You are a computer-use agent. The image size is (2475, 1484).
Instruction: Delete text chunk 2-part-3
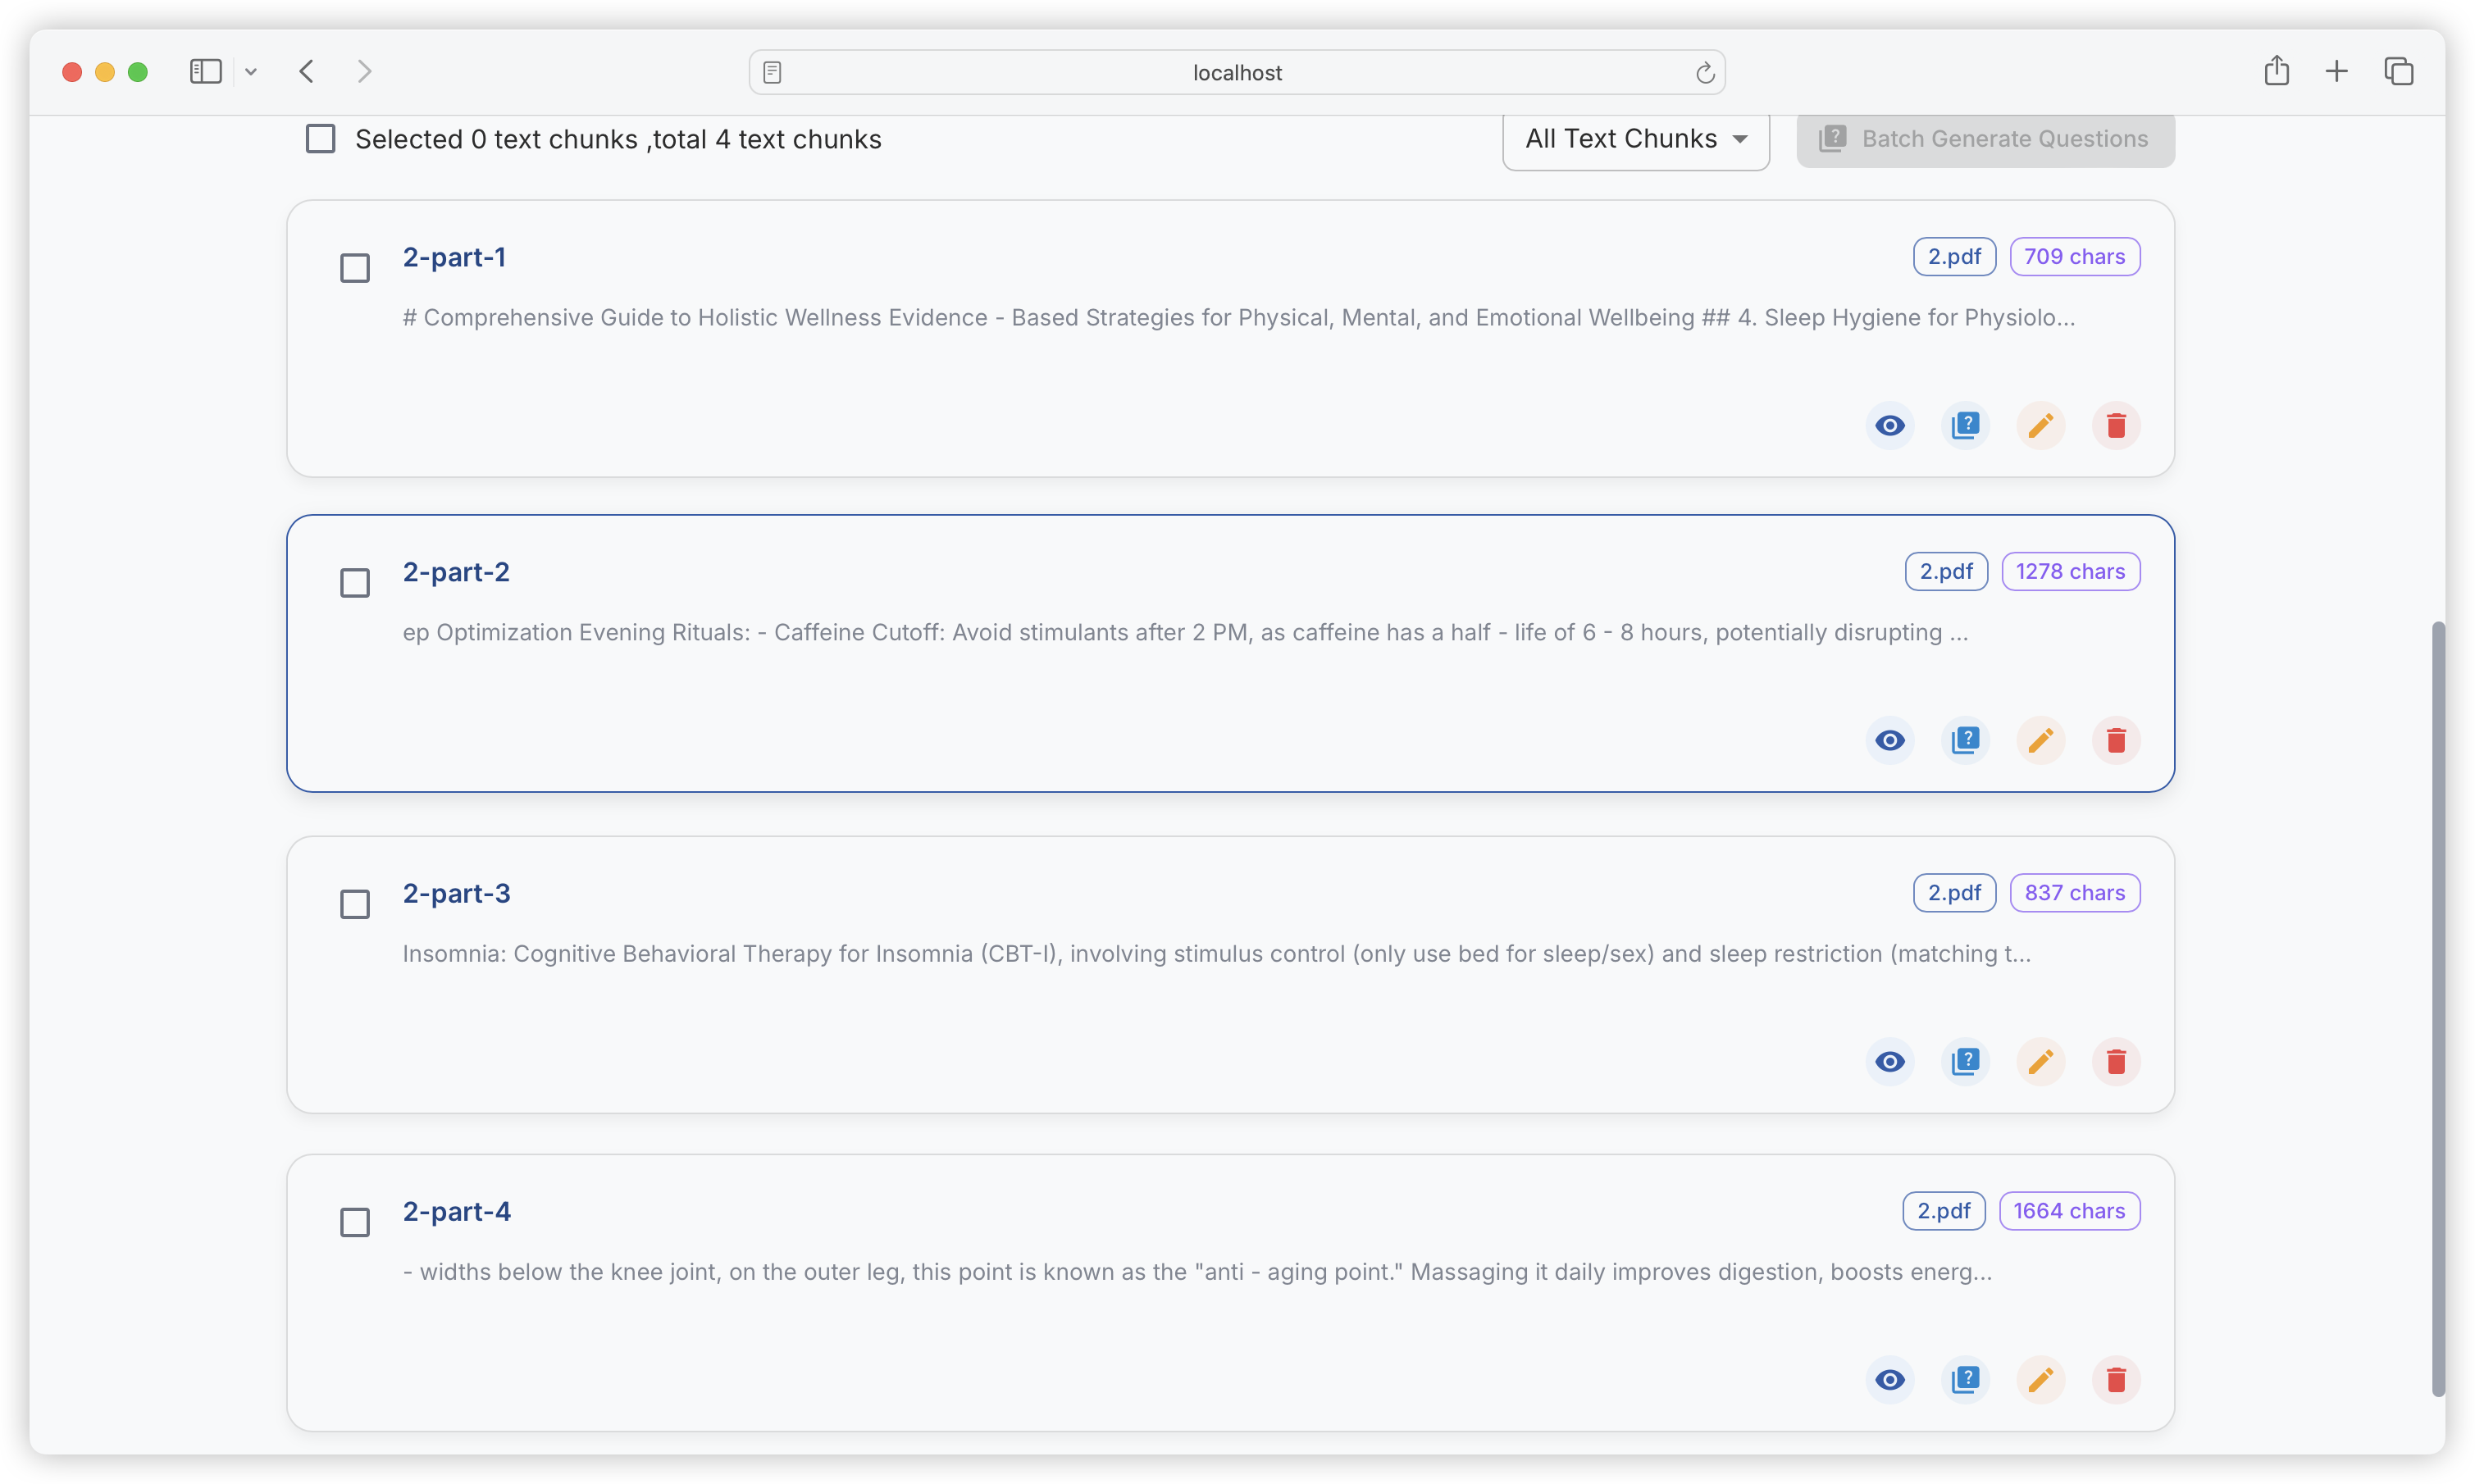coord(2115,1062)
